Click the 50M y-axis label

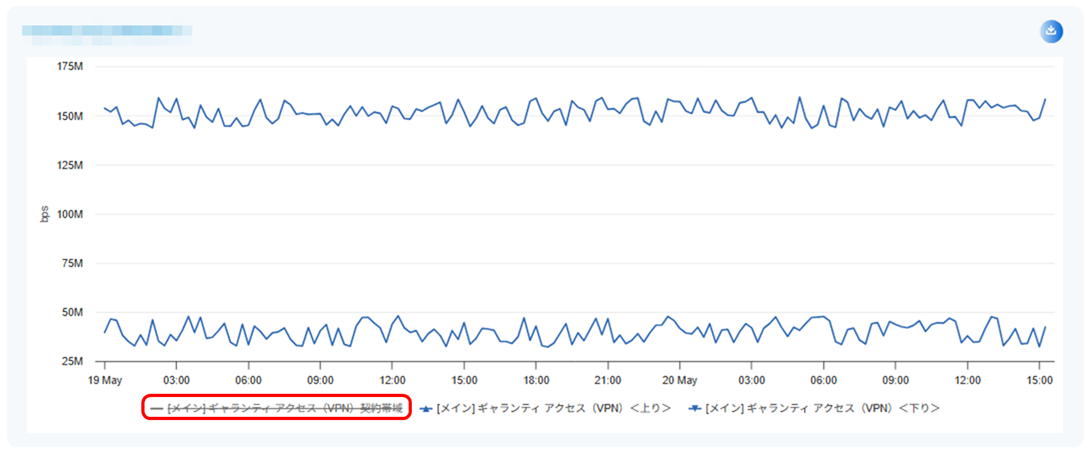pos(74,313)
